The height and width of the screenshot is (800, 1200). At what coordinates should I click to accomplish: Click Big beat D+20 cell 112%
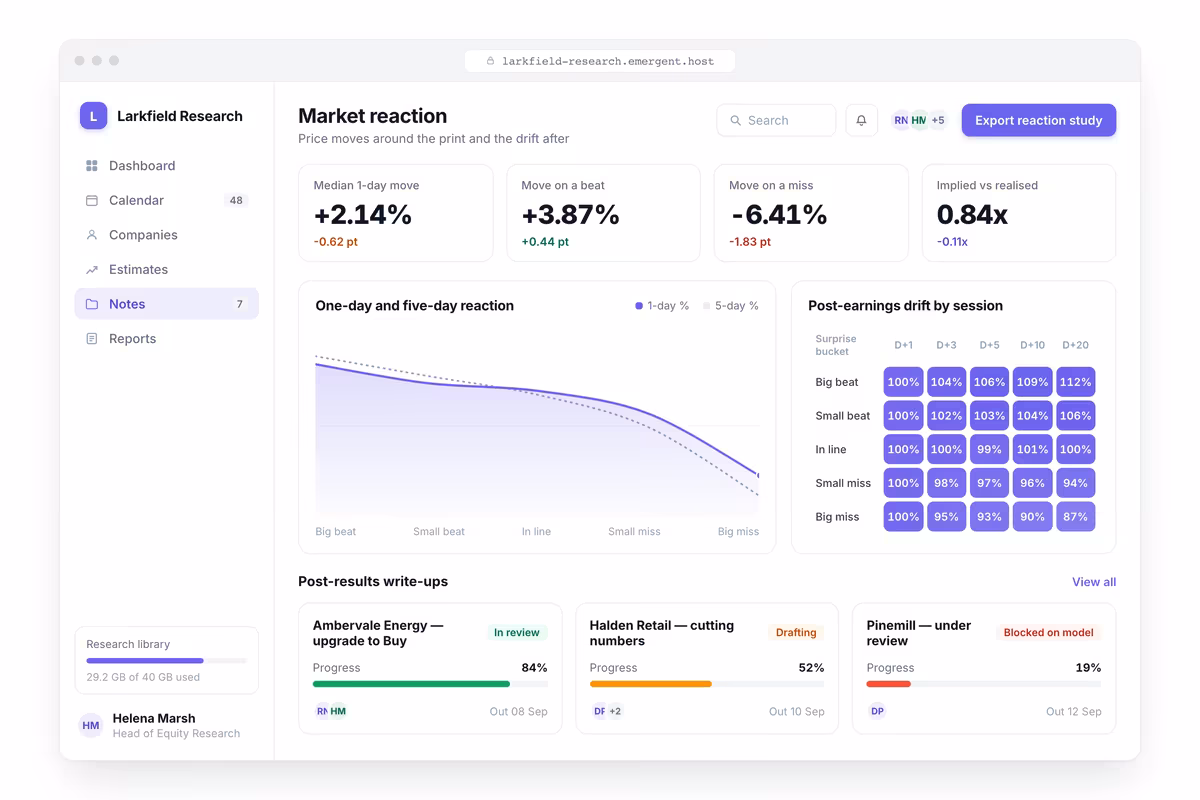click(x=1075, y=382)
